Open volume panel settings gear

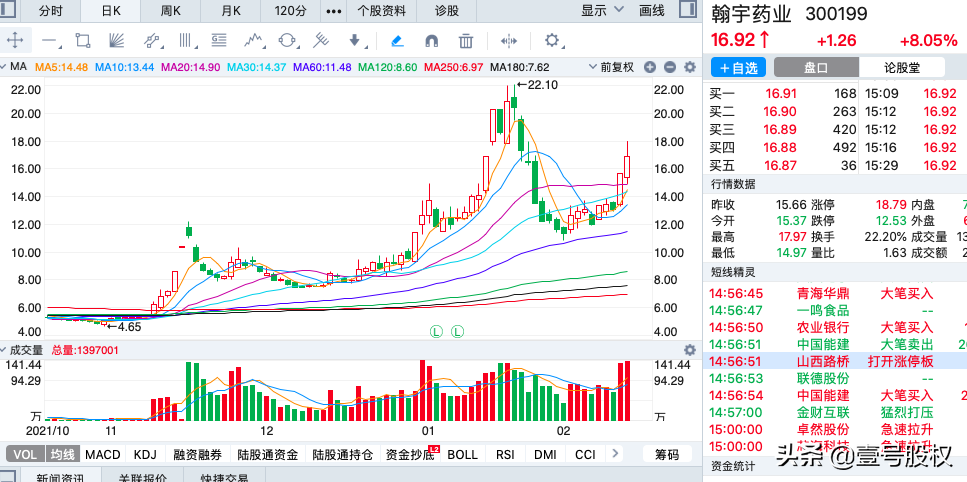point(690,350)
